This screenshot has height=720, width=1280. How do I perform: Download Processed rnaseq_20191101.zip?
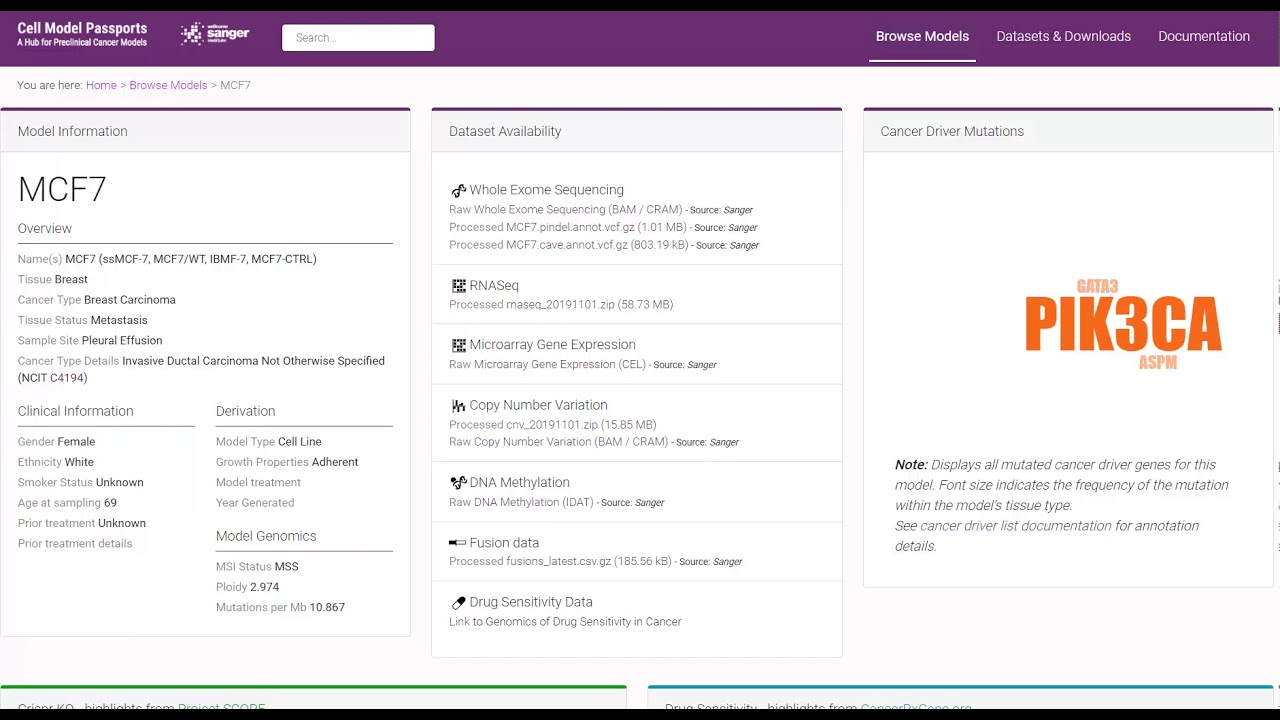[561, 304]
